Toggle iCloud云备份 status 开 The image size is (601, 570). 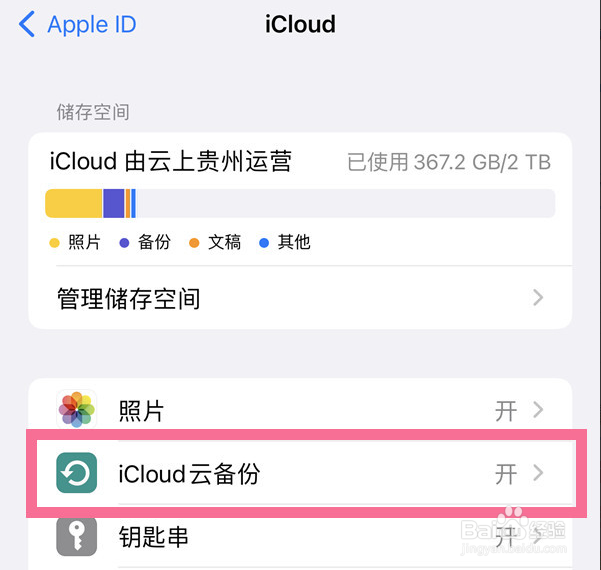click(506, 474)
